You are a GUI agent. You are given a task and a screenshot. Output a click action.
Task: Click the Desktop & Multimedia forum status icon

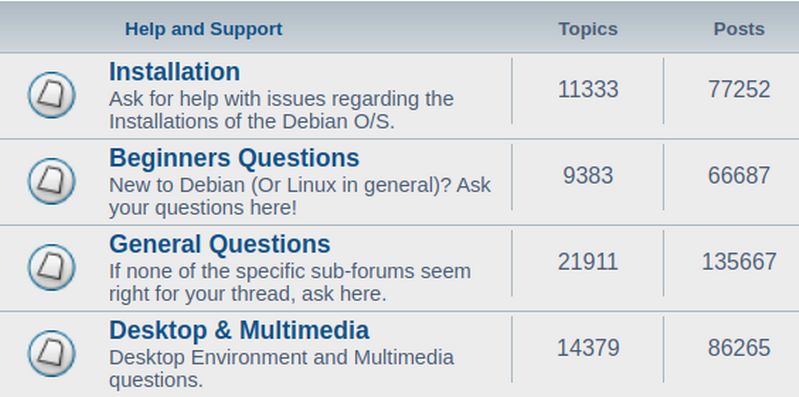[51, 354]
